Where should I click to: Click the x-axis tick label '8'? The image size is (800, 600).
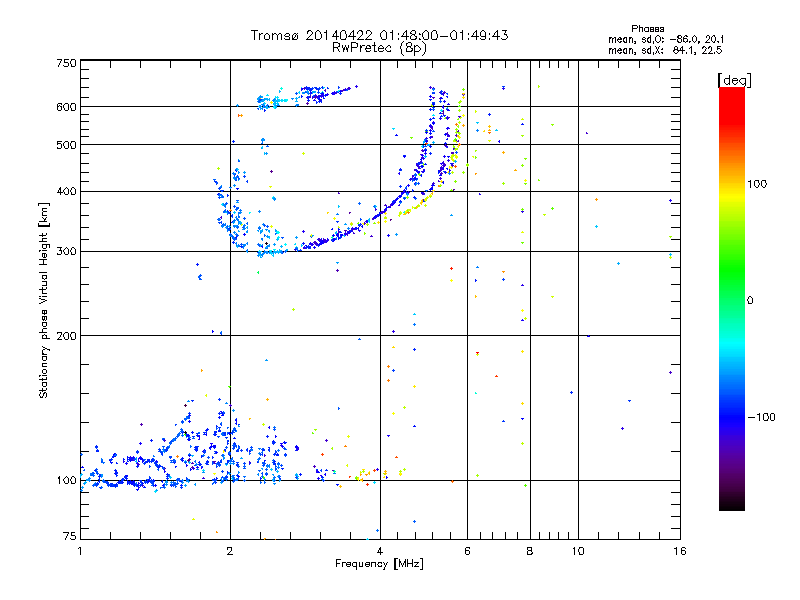pos(530,551)
